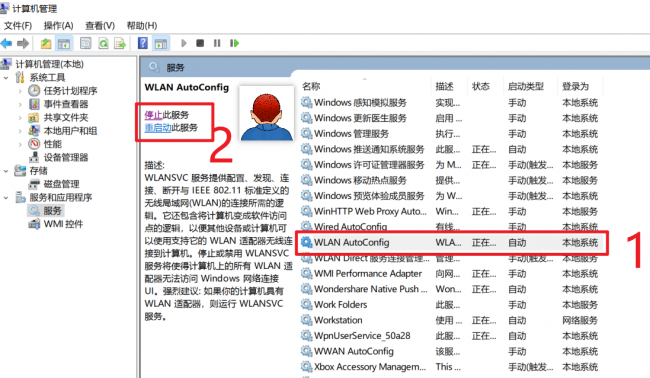This screenshot has height=378, width=650.
Task: Sort by the 名称 column header
Action: pyautogui.click(x=311, y=86)
